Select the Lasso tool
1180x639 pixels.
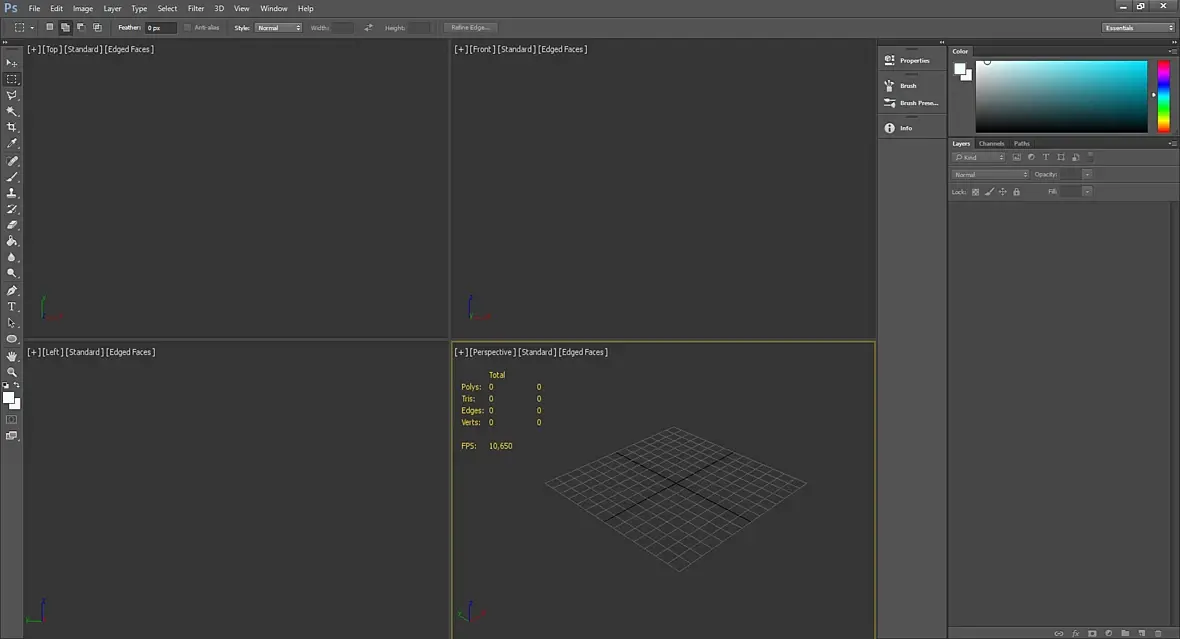12,95
